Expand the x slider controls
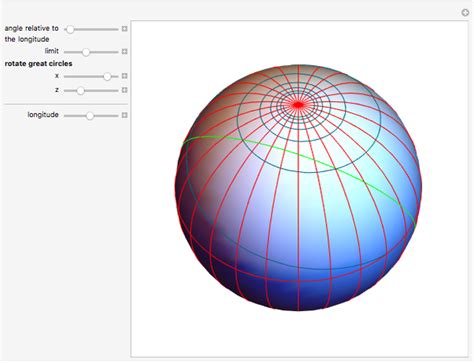Image resolution: width=474 pixels, height=363 pixels. click(125, 76)
